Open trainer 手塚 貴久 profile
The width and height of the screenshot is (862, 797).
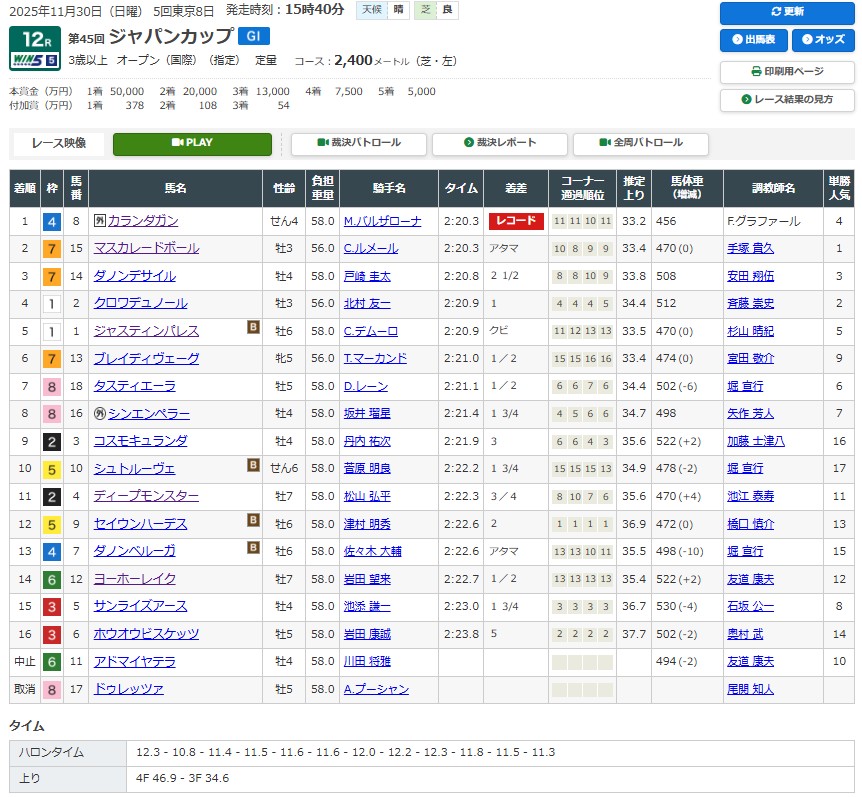pyautogui.click(x=750, y=248)
